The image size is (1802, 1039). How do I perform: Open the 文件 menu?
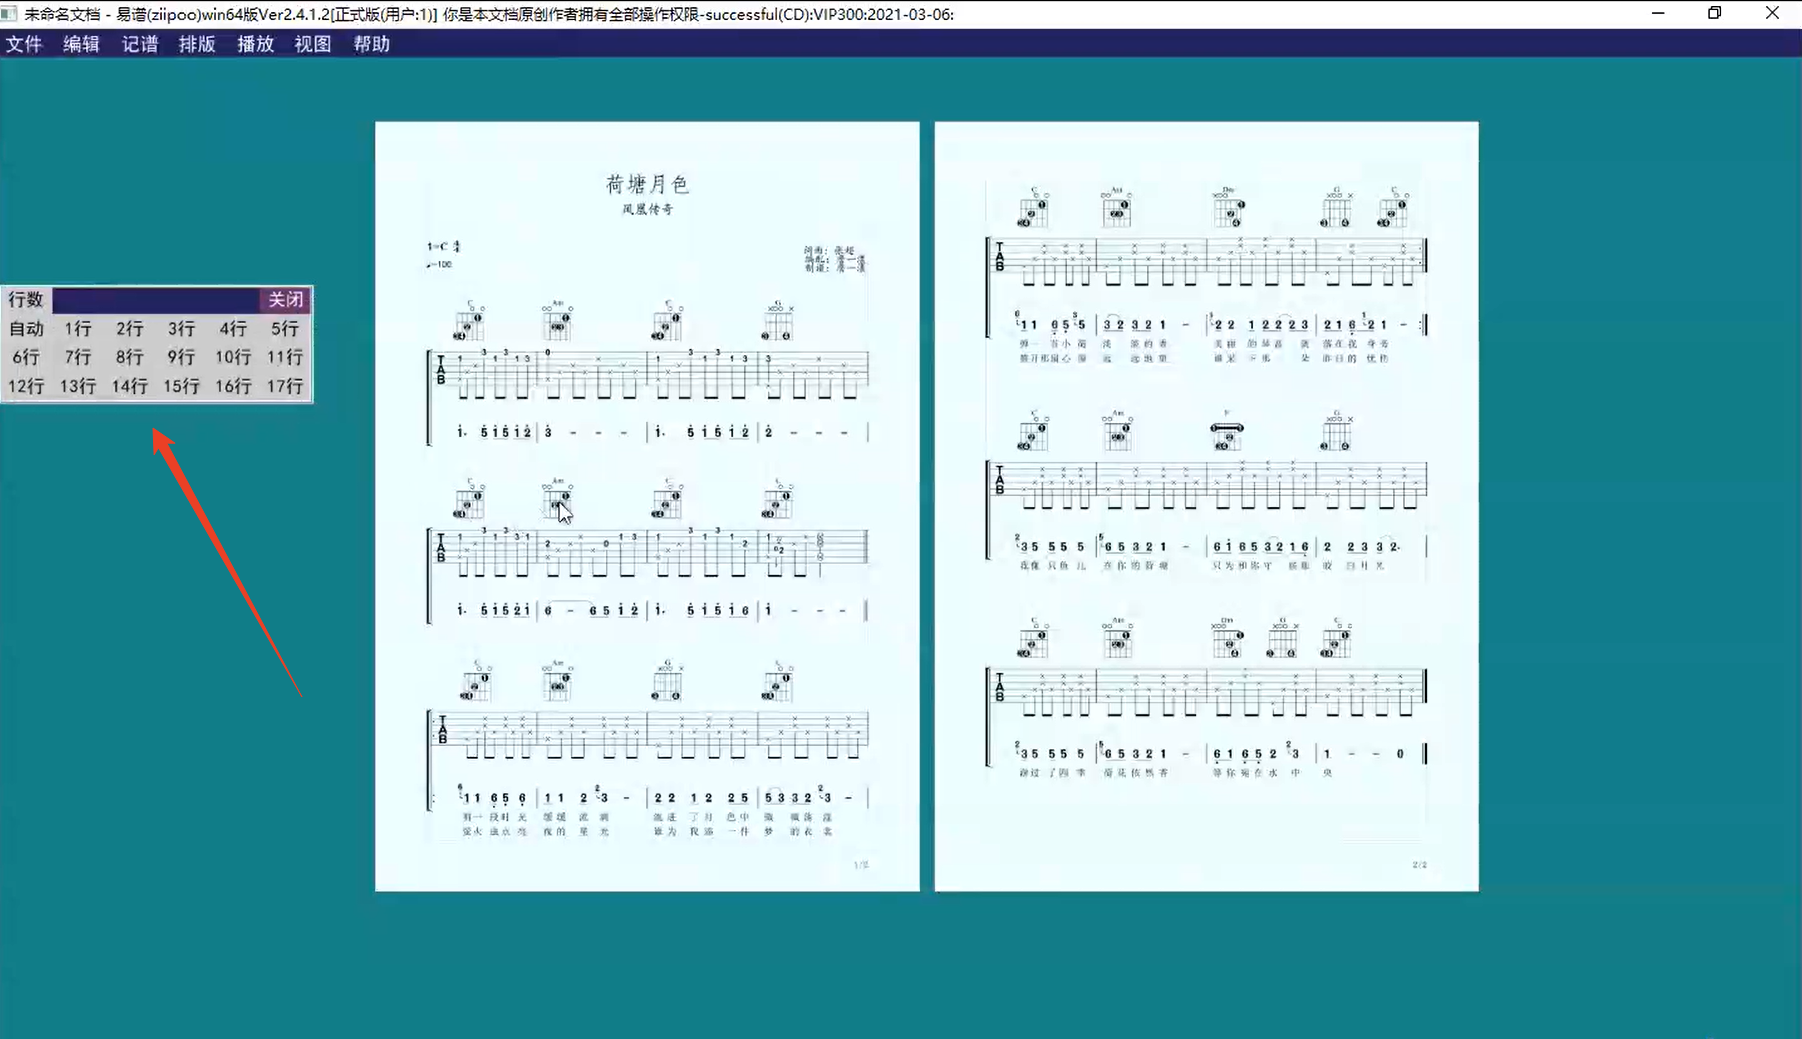click(24, 44)
